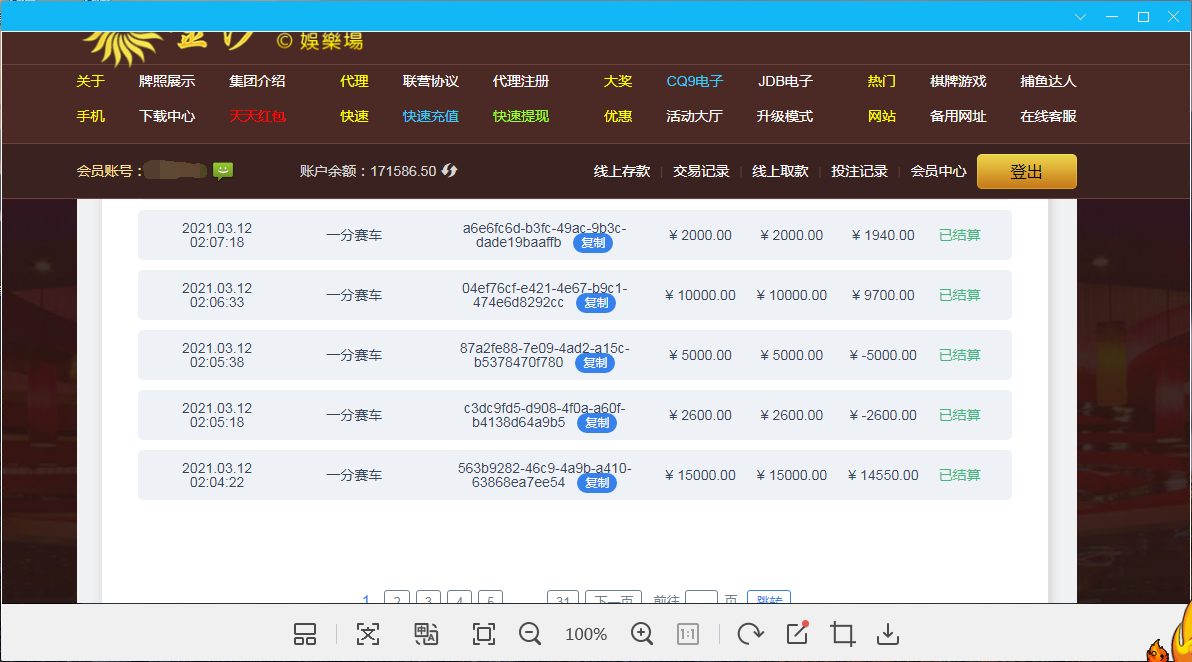Viewport: 1192px width, 662px height.
Task: Click the green message icon near 会员账号
Action: pos(223,171)
